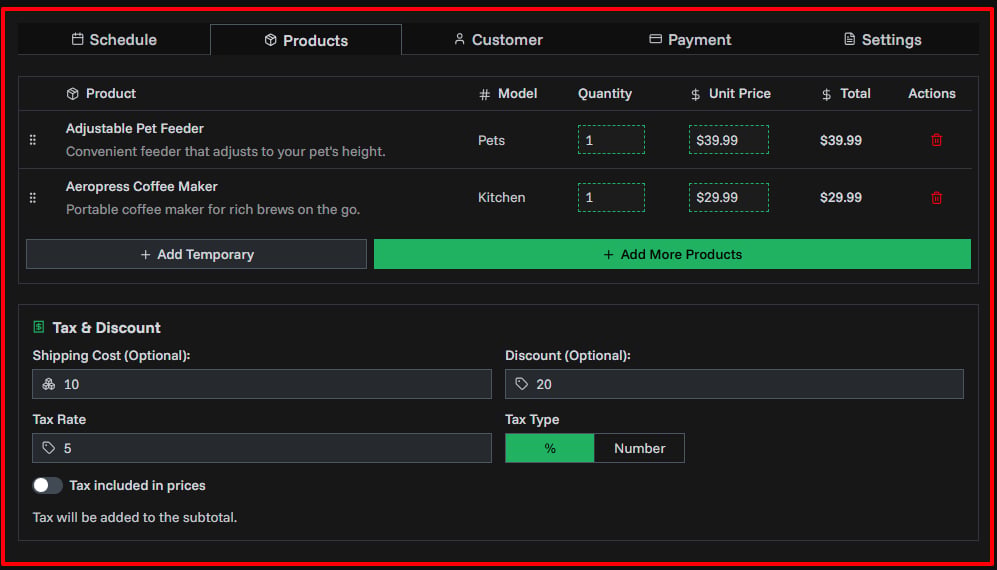
Task: Edit quantity for Aeropress Coffee Maker
Action: pos(611,197)
